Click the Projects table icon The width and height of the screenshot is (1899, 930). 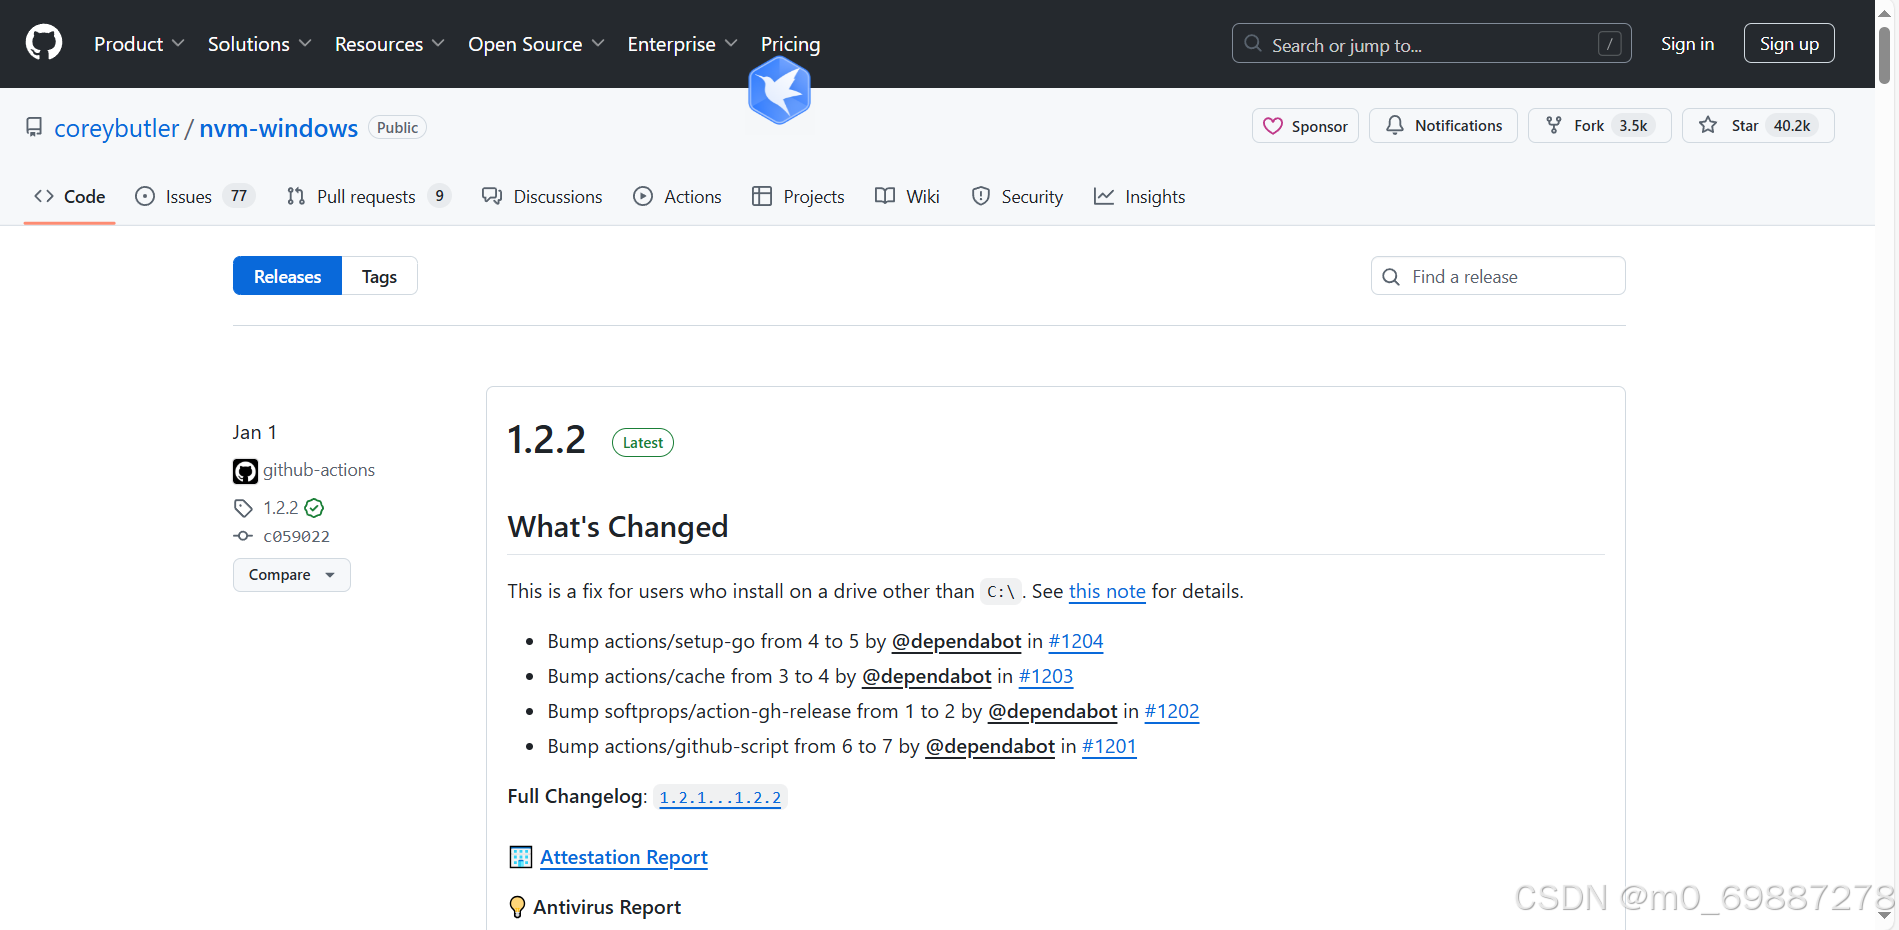tap(762, 196)
